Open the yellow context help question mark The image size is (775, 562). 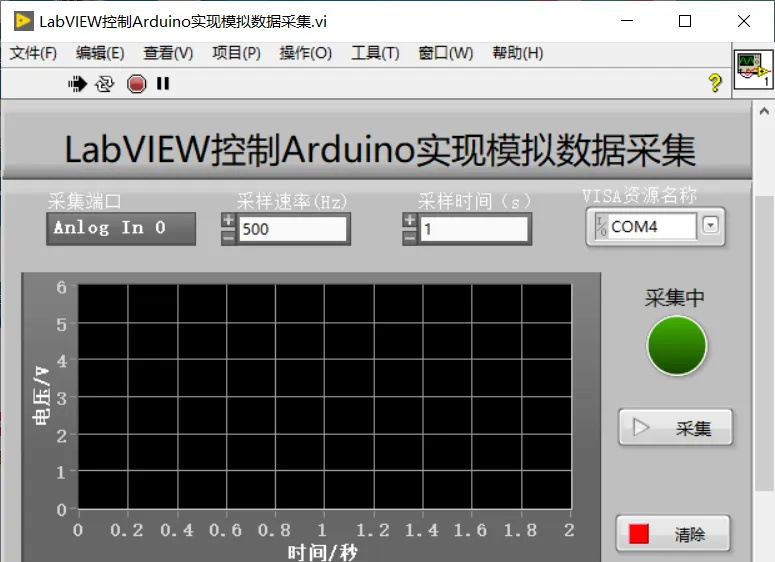pyautogui.click(x=715, y=83)
